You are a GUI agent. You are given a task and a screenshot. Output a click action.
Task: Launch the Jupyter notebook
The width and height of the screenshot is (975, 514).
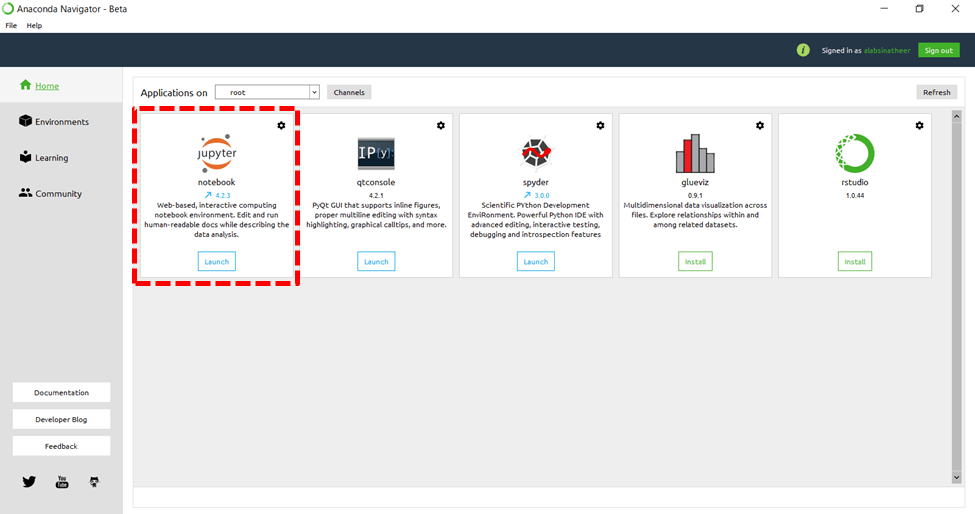point(216,262)
